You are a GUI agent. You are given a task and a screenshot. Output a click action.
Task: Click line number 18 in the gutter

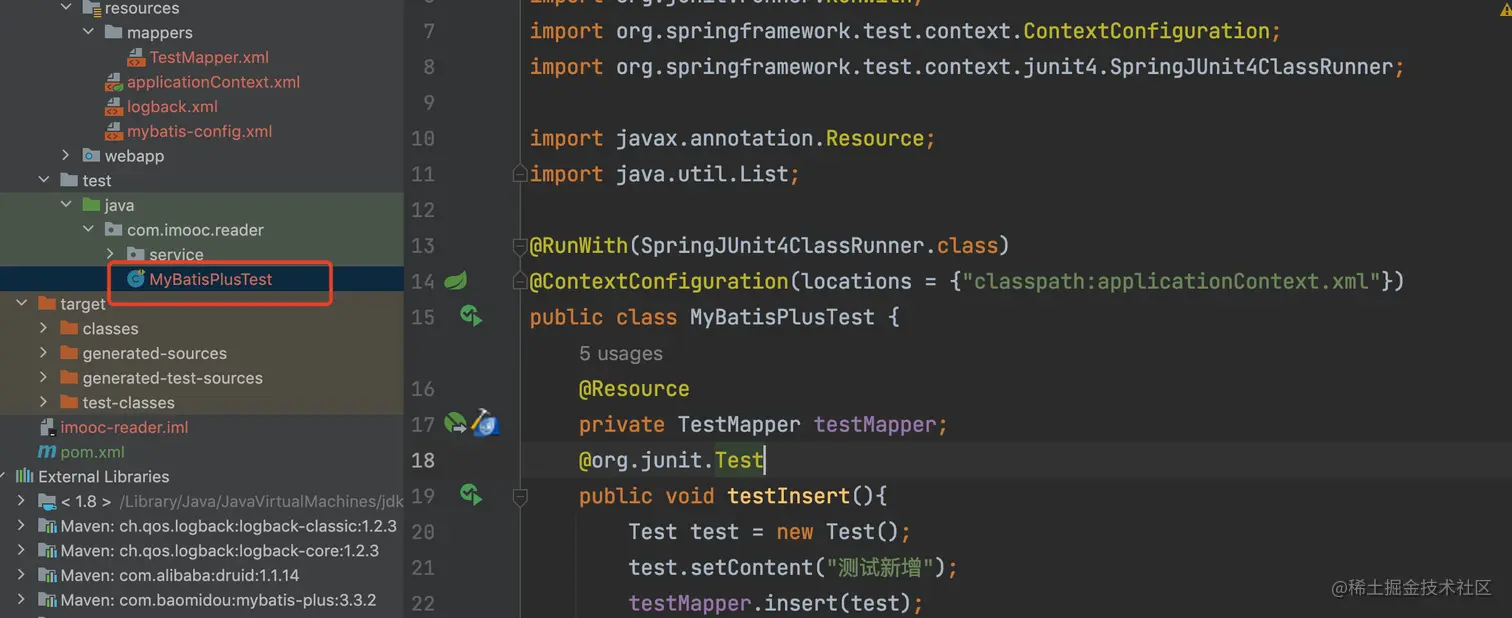click(x=423, y=460)
